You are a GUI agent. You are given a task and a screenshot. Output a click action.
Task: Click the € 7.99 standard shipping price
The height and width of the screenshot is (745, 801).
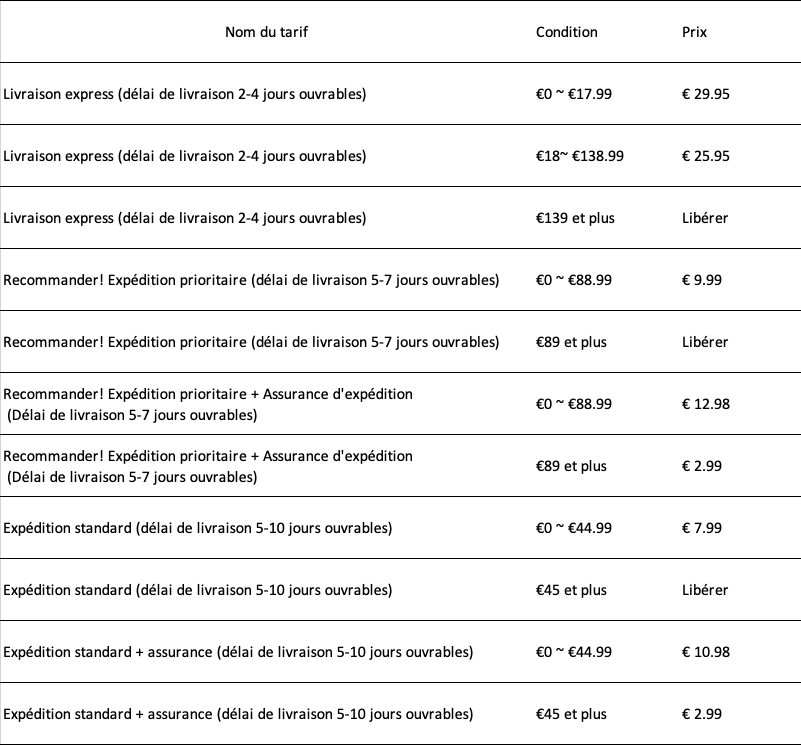pos(701,528)
